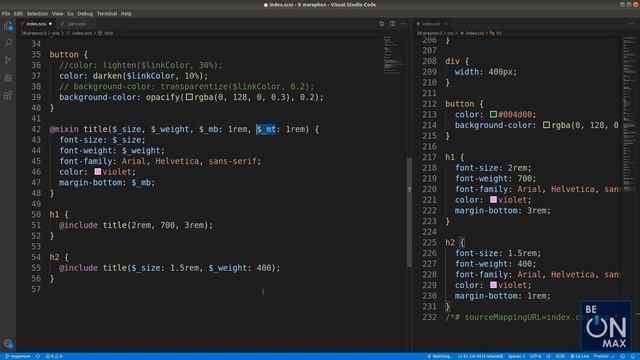Image resolution: width=640 pixels, height=360 pixels.
Task: Click the split editor icon in left editor
Action: click(392, 24)
